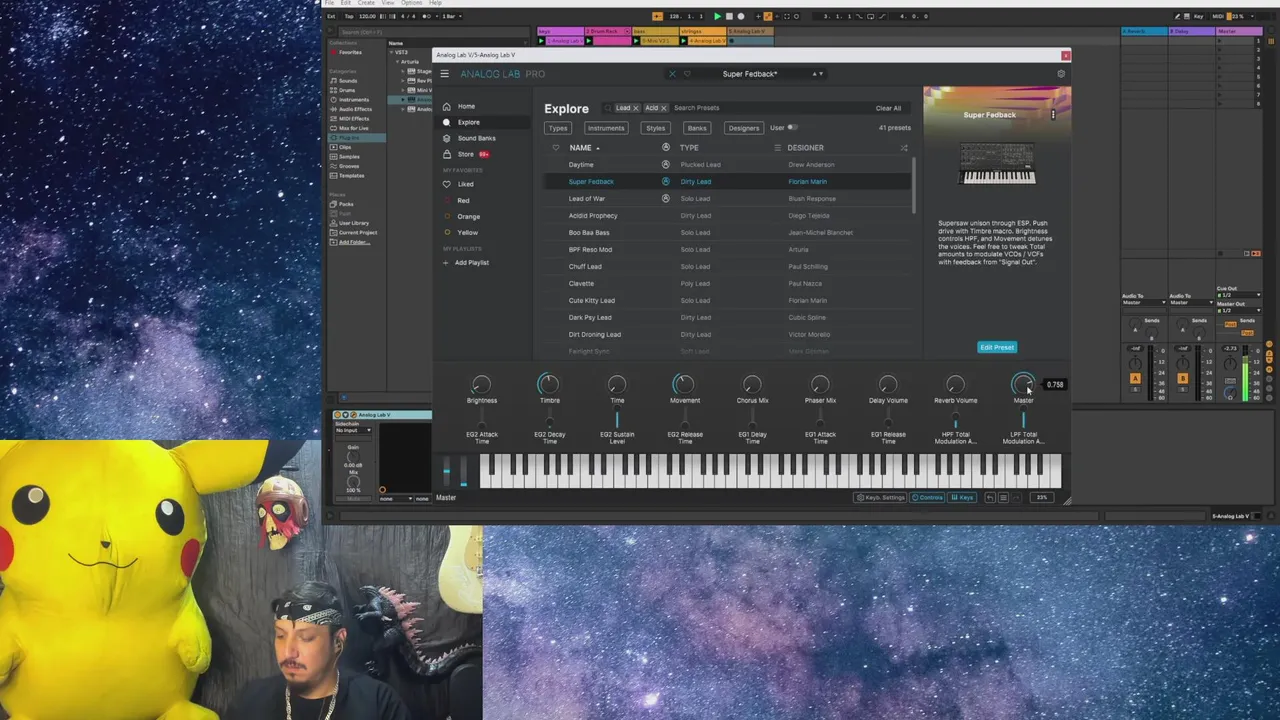Click Arturia icon in column header
Screen dimensions: 1280x720
666,148
